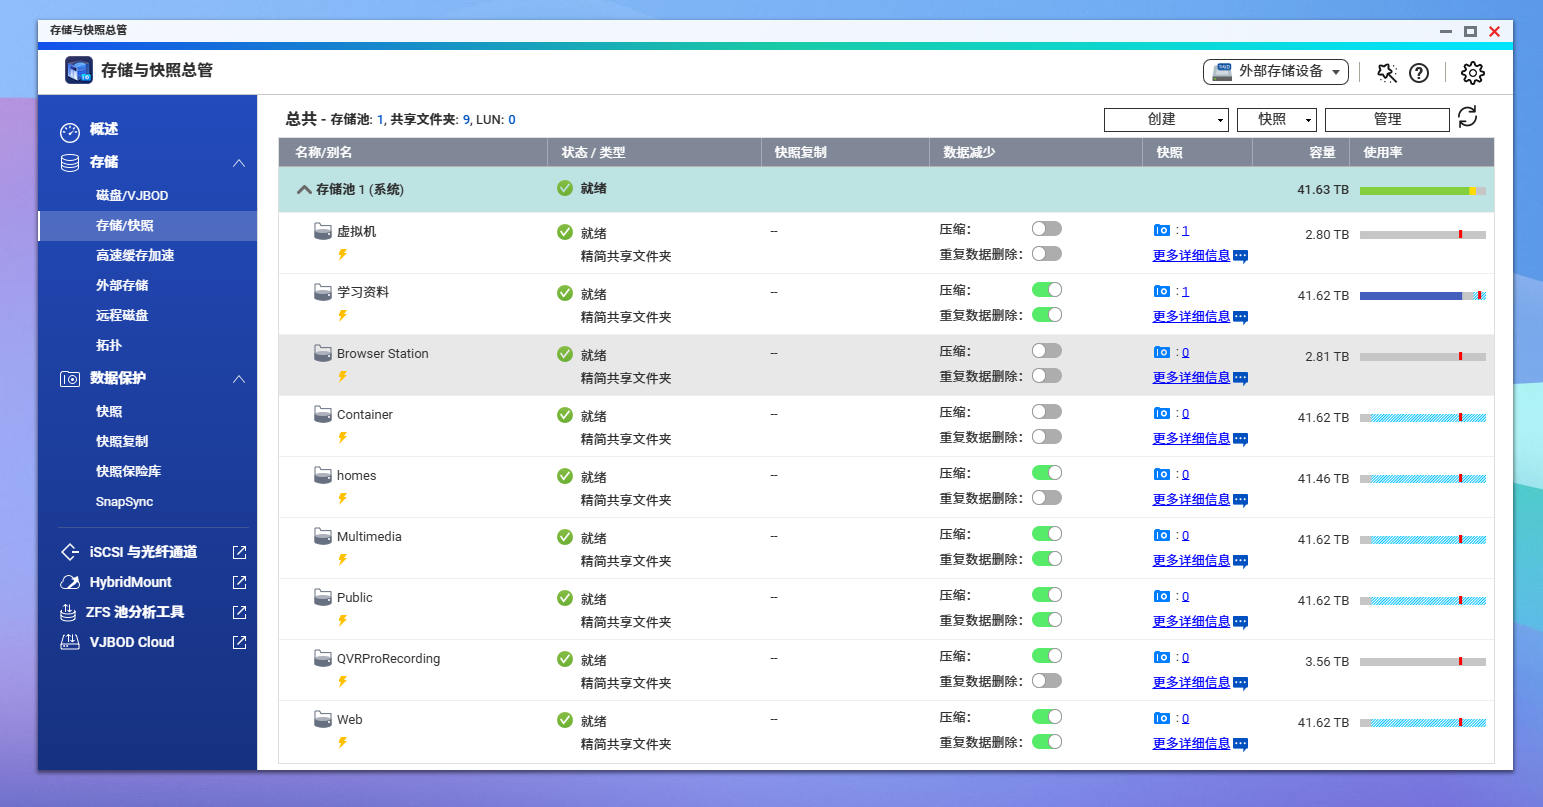Image resolution: width=1543 pixels, height=807 pixels.
Task: Open the 外部存储设备 dropdown
Action: (1275, 72)
